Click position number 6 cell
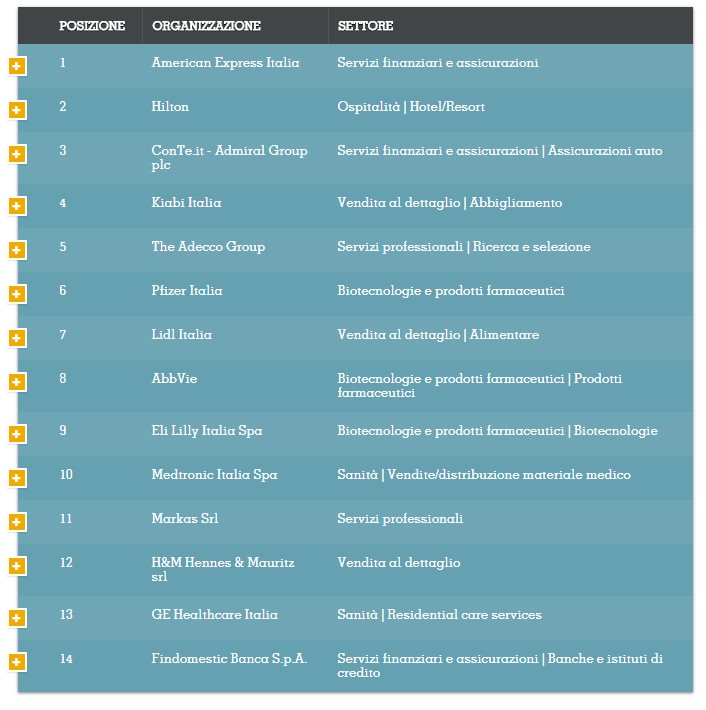 (x=62, y=290)
